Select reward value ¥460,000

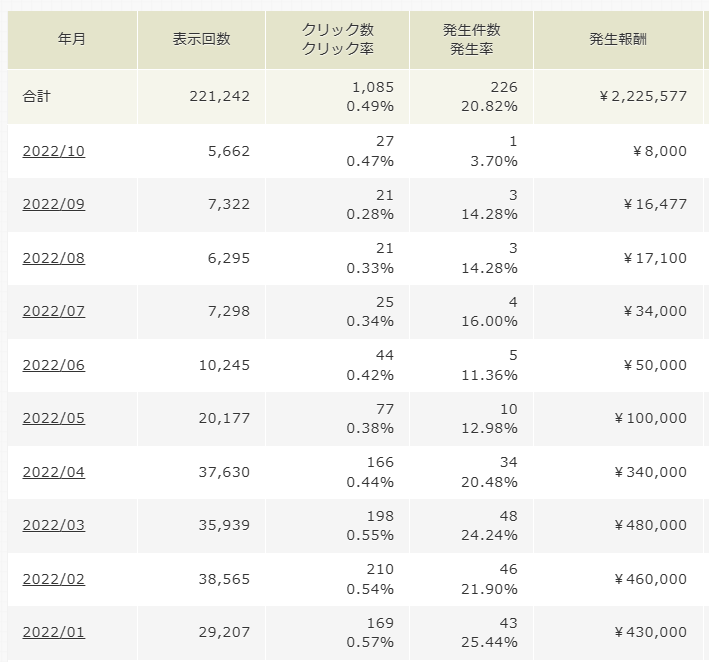pos(651,579)
